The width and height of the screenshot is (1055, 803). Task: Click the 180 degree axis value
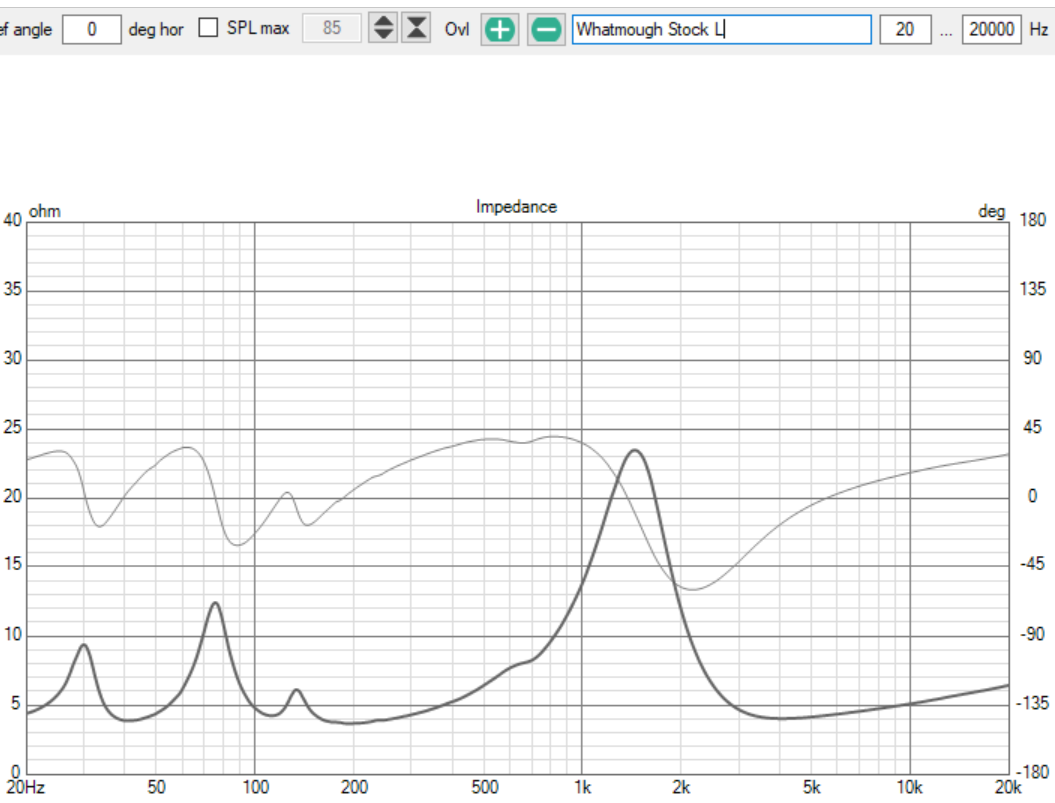[x=1033, y=219]
